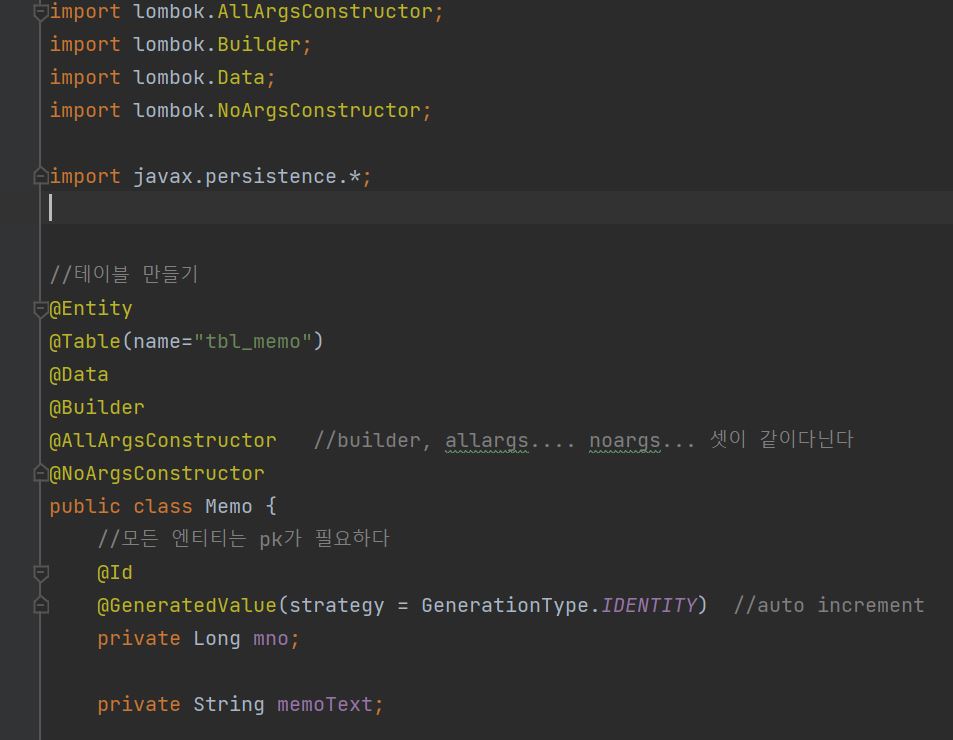The height and width of the screenshot is (740, 953).
Task: Click the @Builder annotation
Action: click(x=97, y=407)
